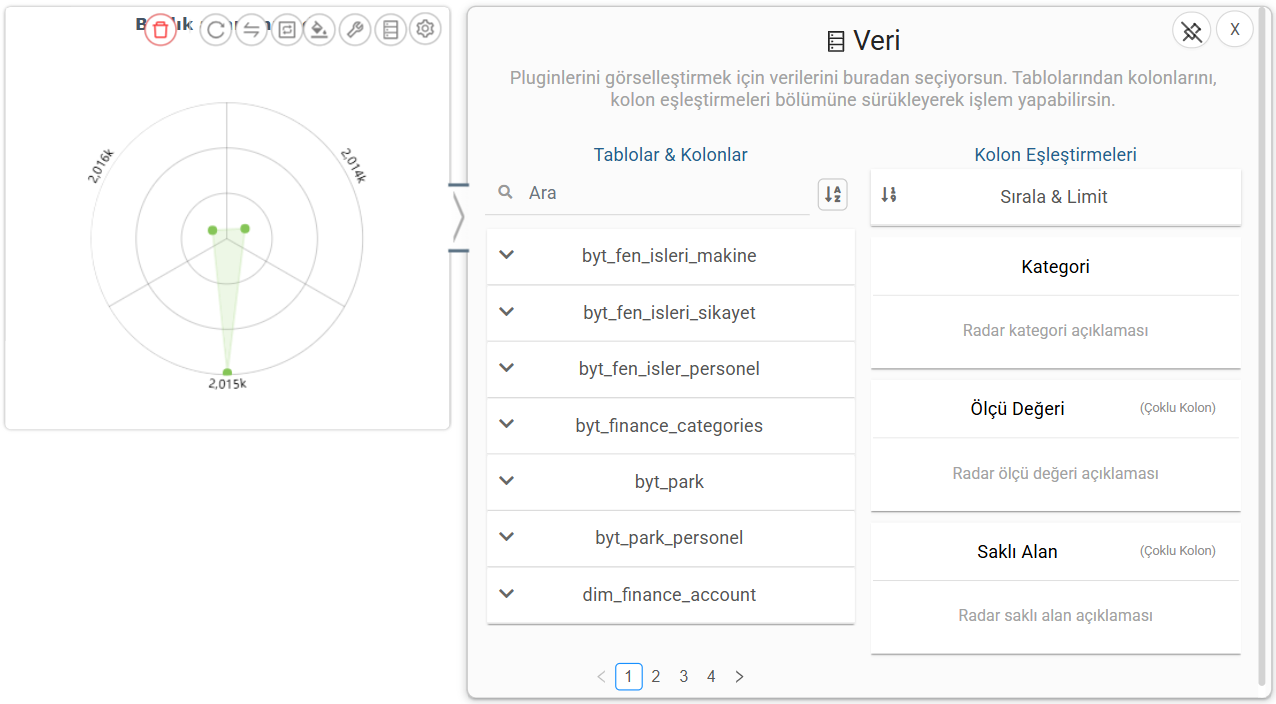The image size is (1276, 704).
Task: Go to page 3 of tables
Action: click(683, 677)
